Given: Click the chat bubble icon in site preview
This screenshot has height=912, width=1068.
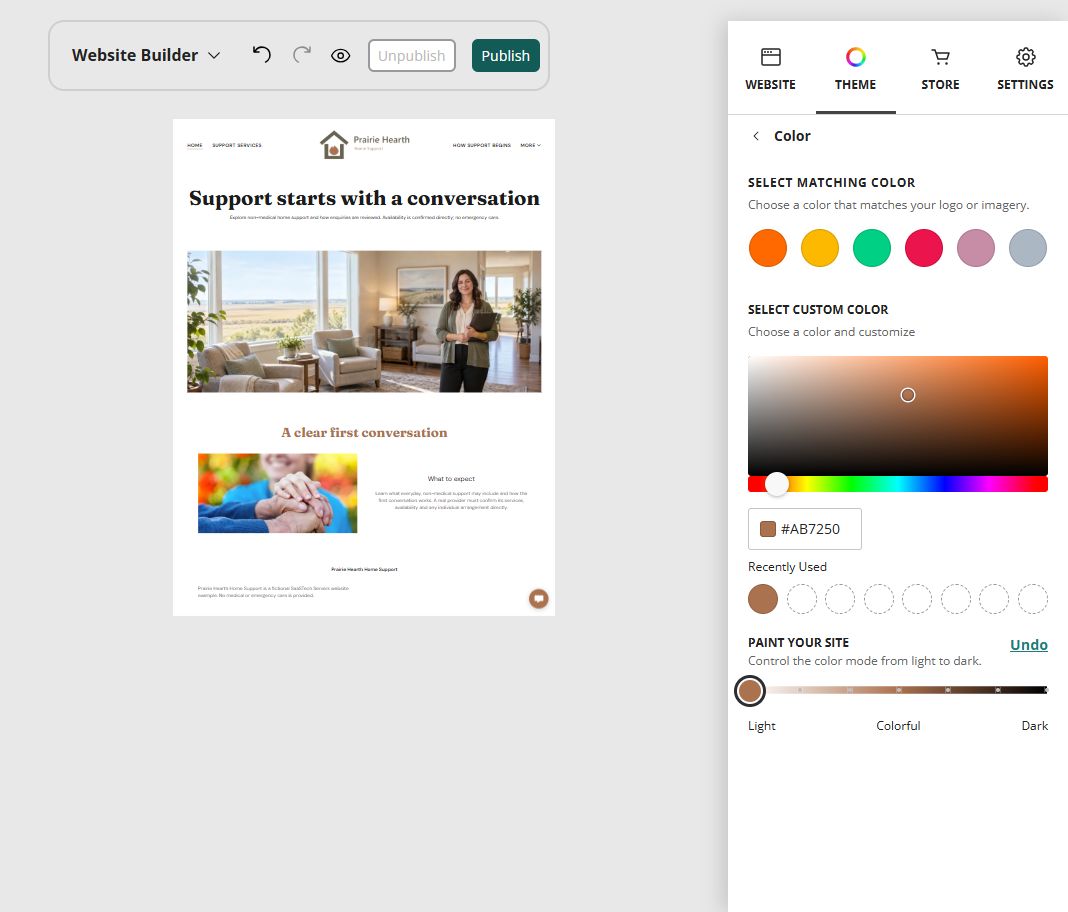Looking at the screenshot, I should pos(539,599).
